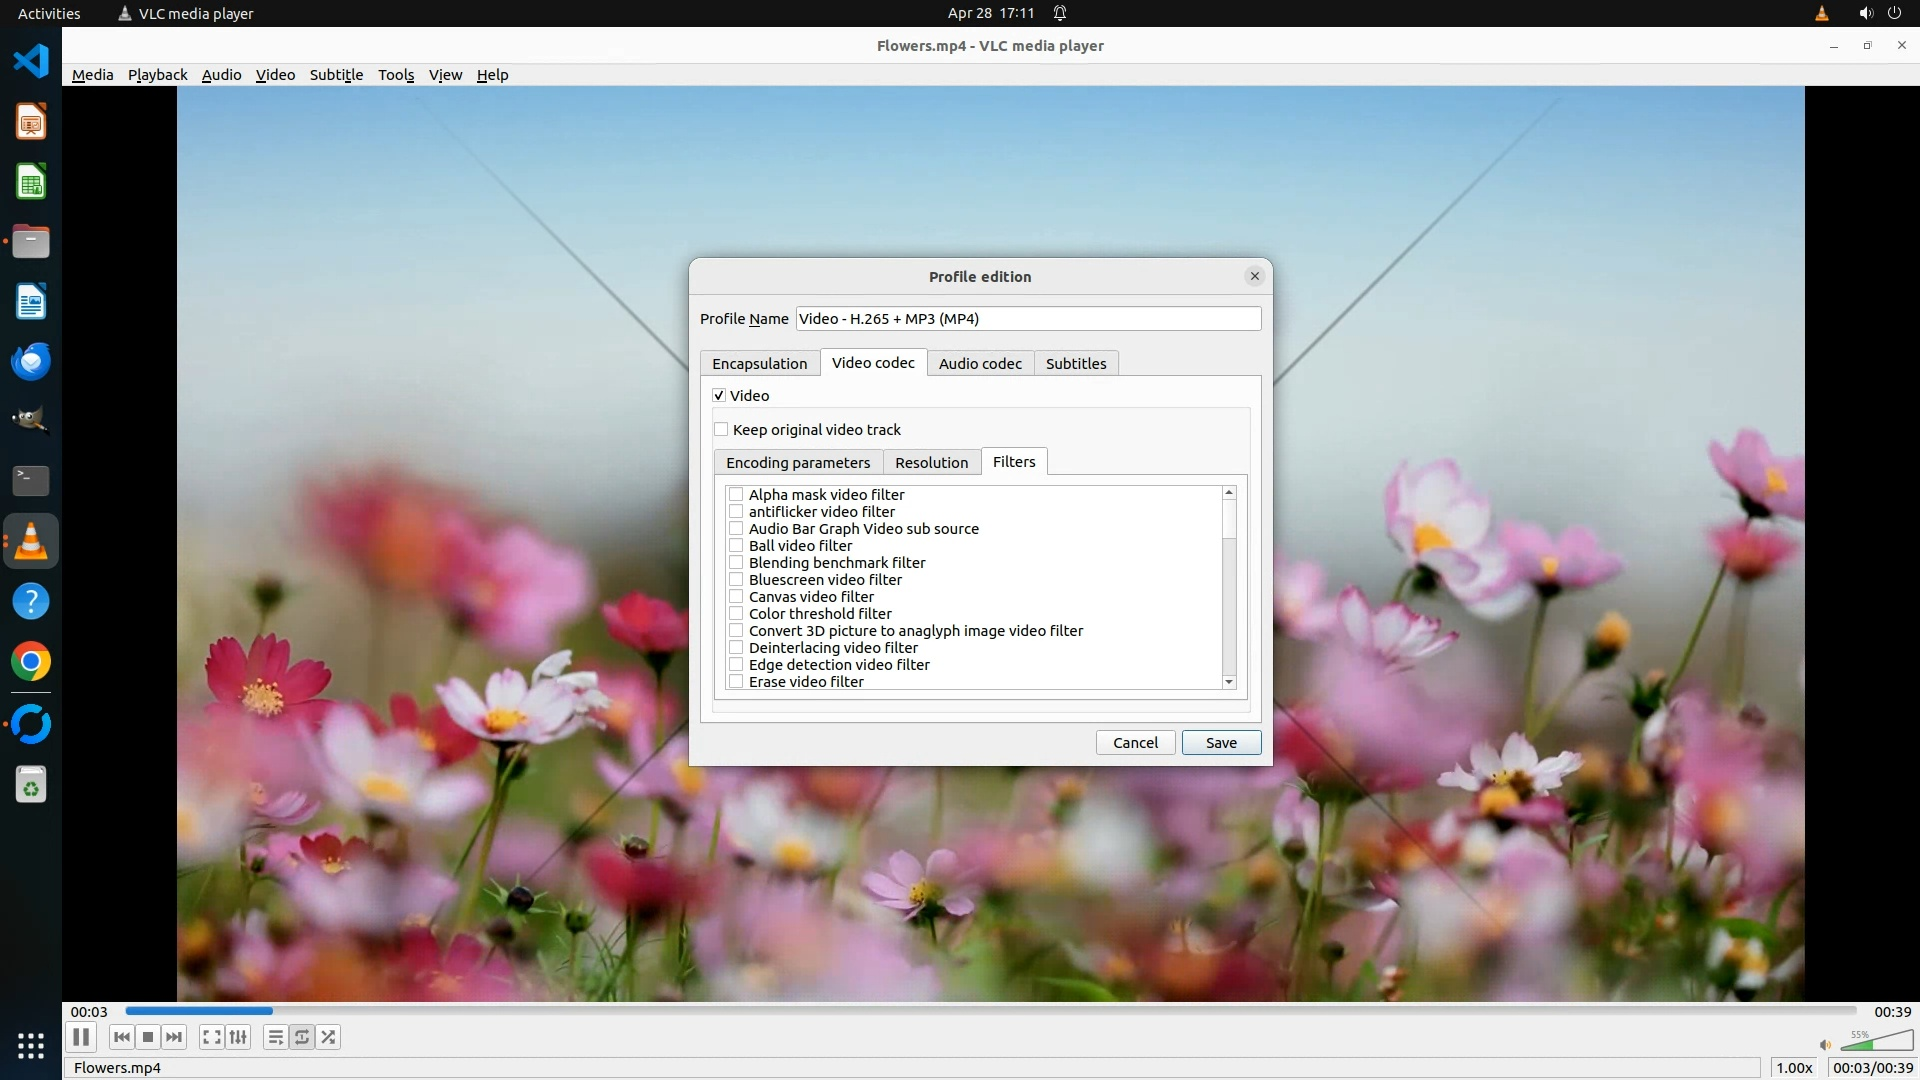Check the Deinterlacing video filter

point(736,648)
